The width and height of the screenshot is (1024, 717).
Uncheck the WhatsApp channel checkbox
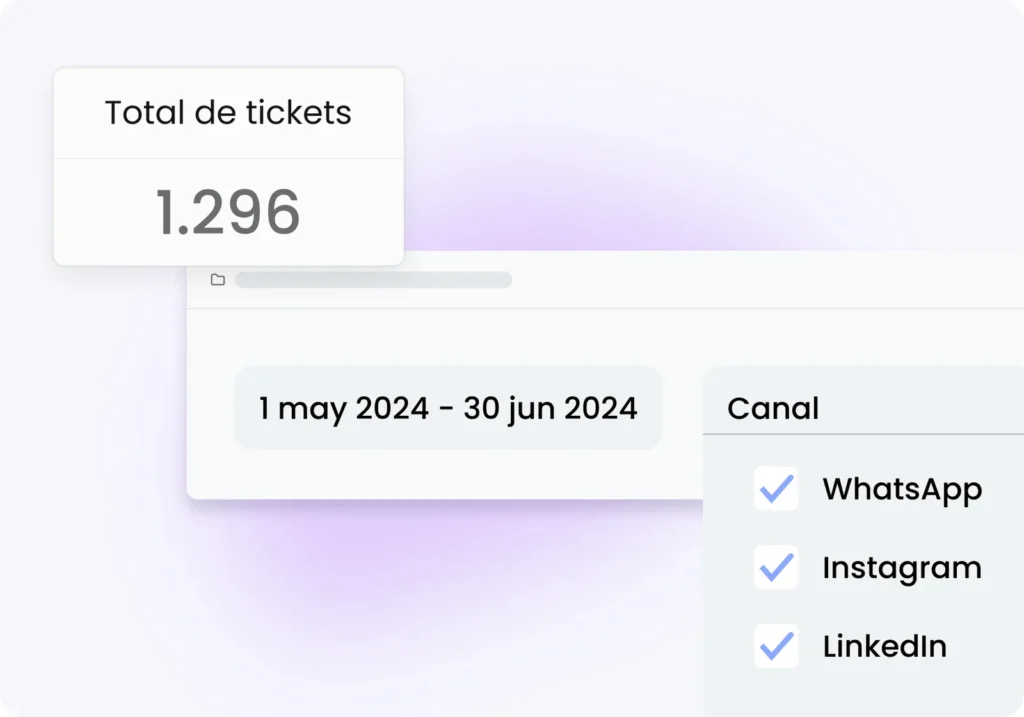pyautogui.click(x=776, y=489)
